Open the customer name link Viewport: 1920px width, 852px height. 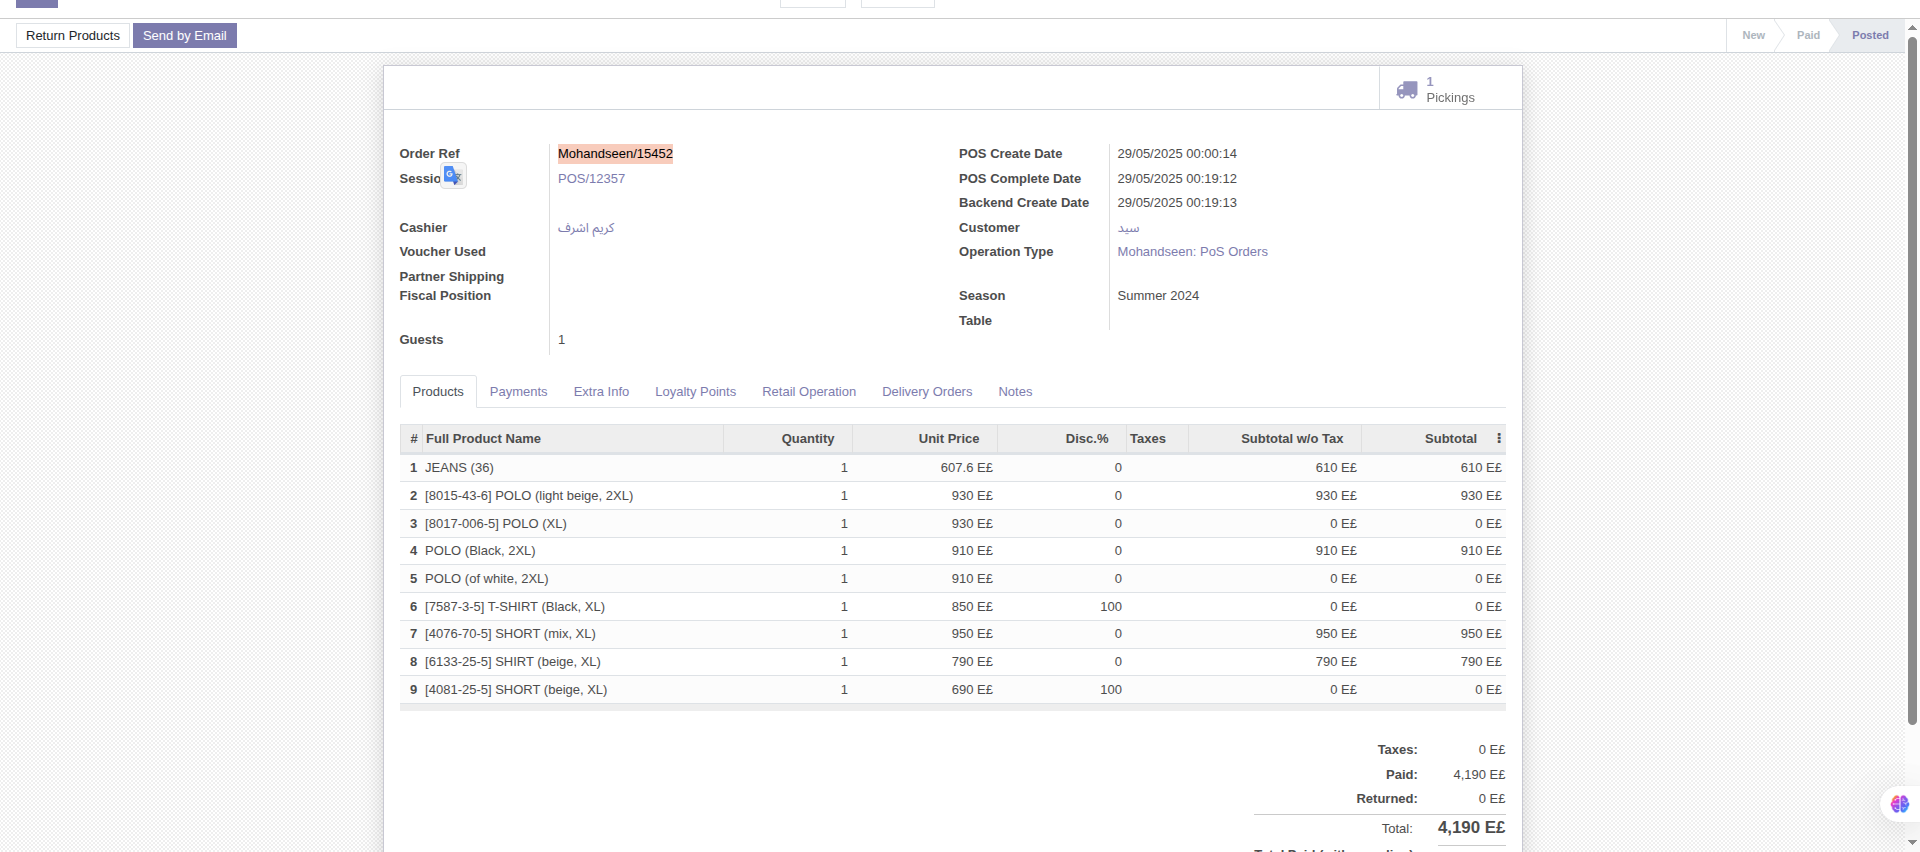tap(1128, 228)
